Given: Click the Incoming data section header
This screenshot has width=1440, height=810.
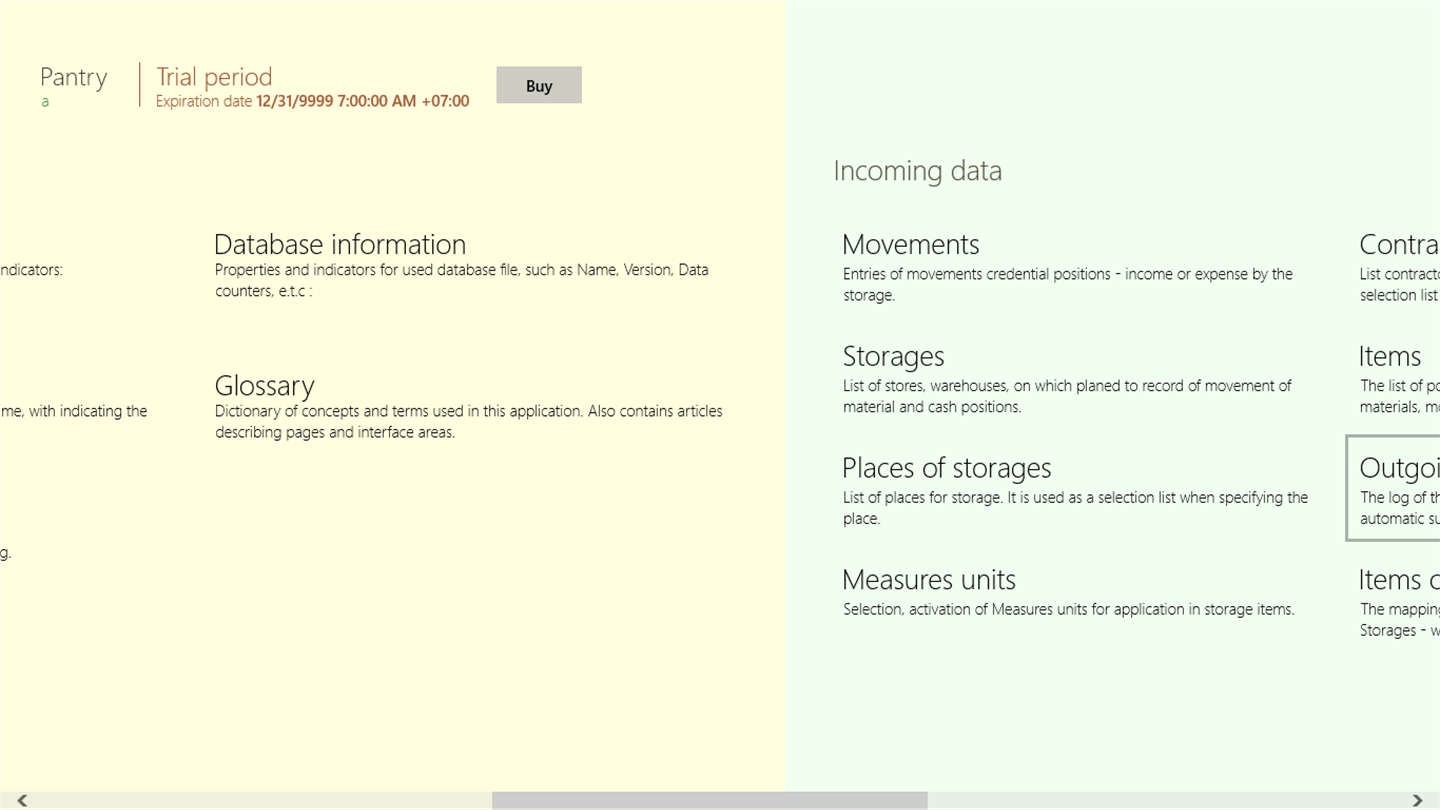Looking at the screenshot, I should [917, 171].
